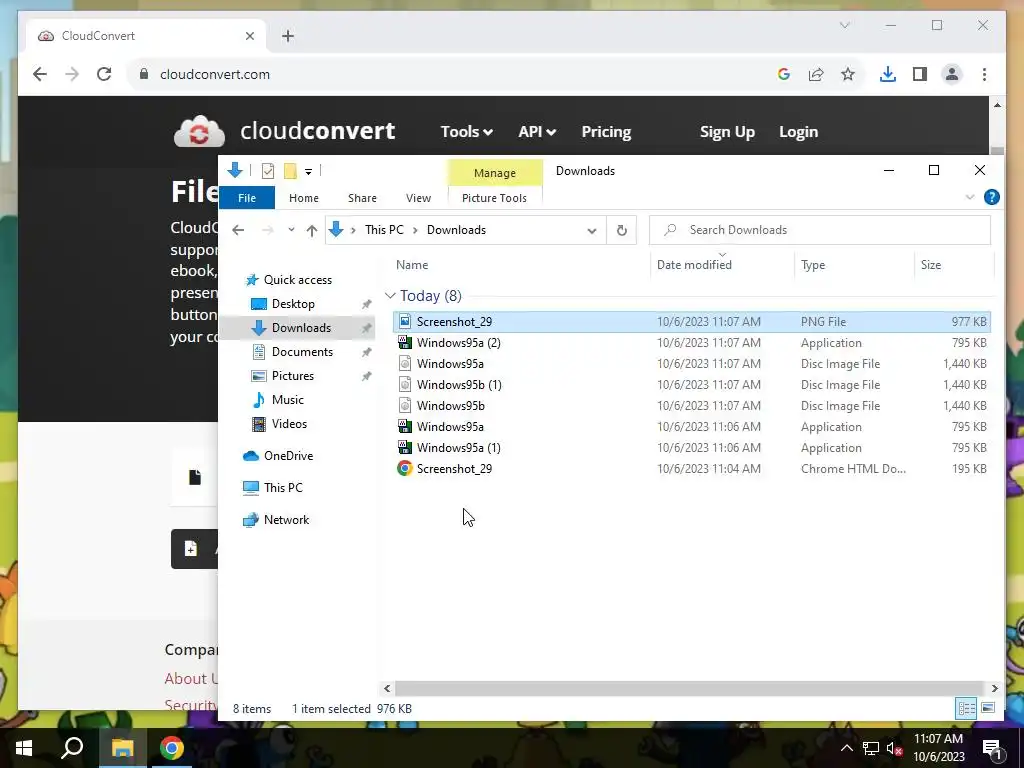Viewport: 1024px width, 768px height.
Task: Select the Manage contextual tab
Action: [x=495, y=173]
